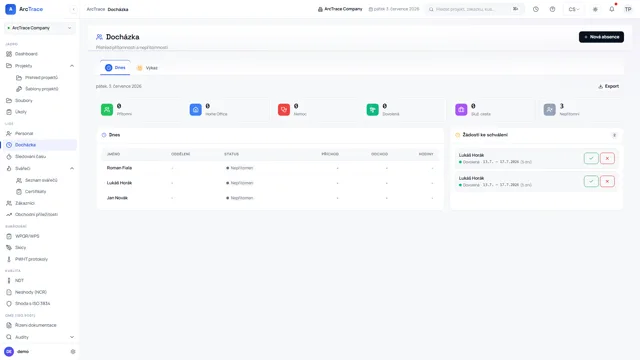Open settings gear next to demo user
Image resolution: width=640 pixels, height=360 pixels.
coord(73,351)
